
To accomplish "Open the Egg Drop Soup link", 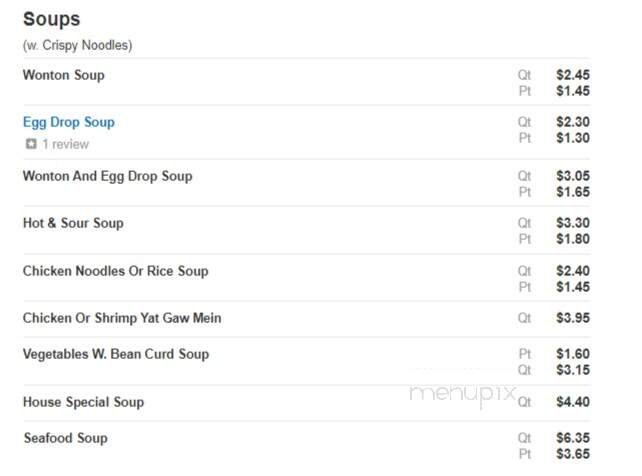I will (x=69, y=122).
